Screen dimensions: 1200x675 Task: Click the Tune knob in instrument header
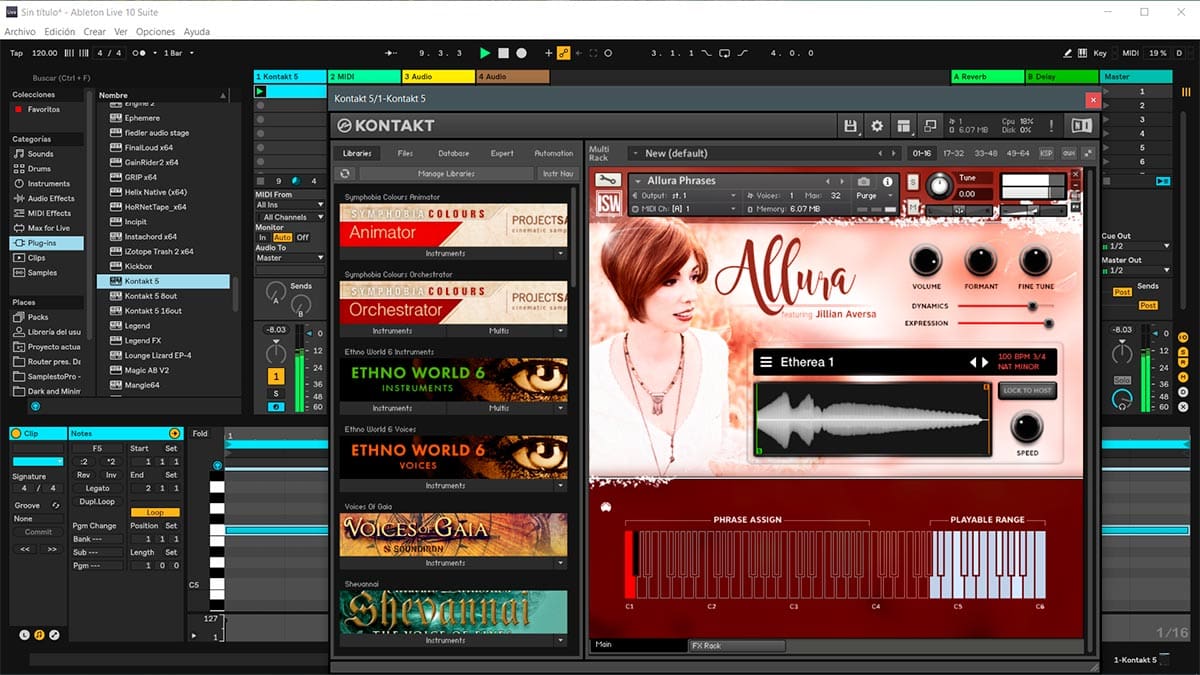click(x=939, y=185)
